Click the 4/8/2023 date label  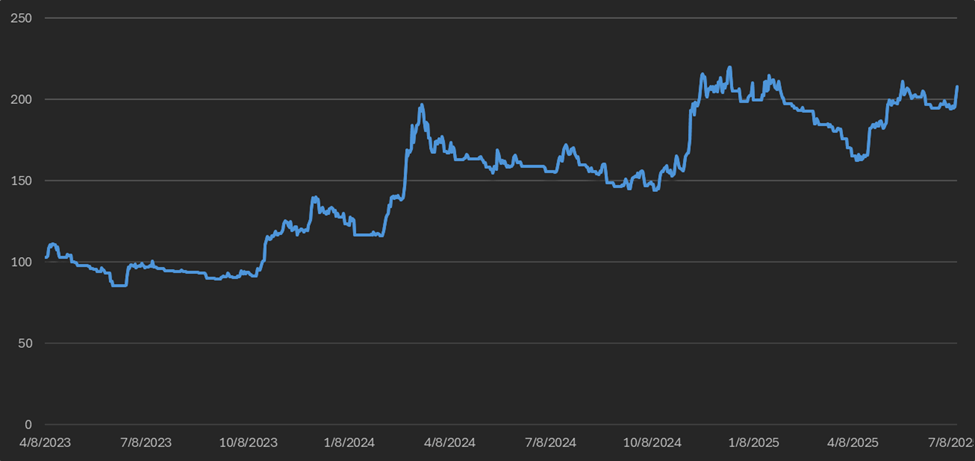45,443
